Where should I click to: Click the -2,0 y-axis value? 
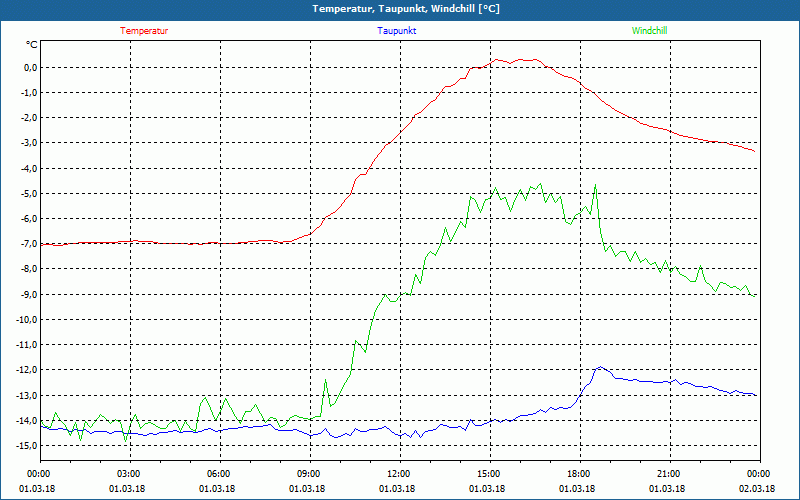[x=29, y=118]
